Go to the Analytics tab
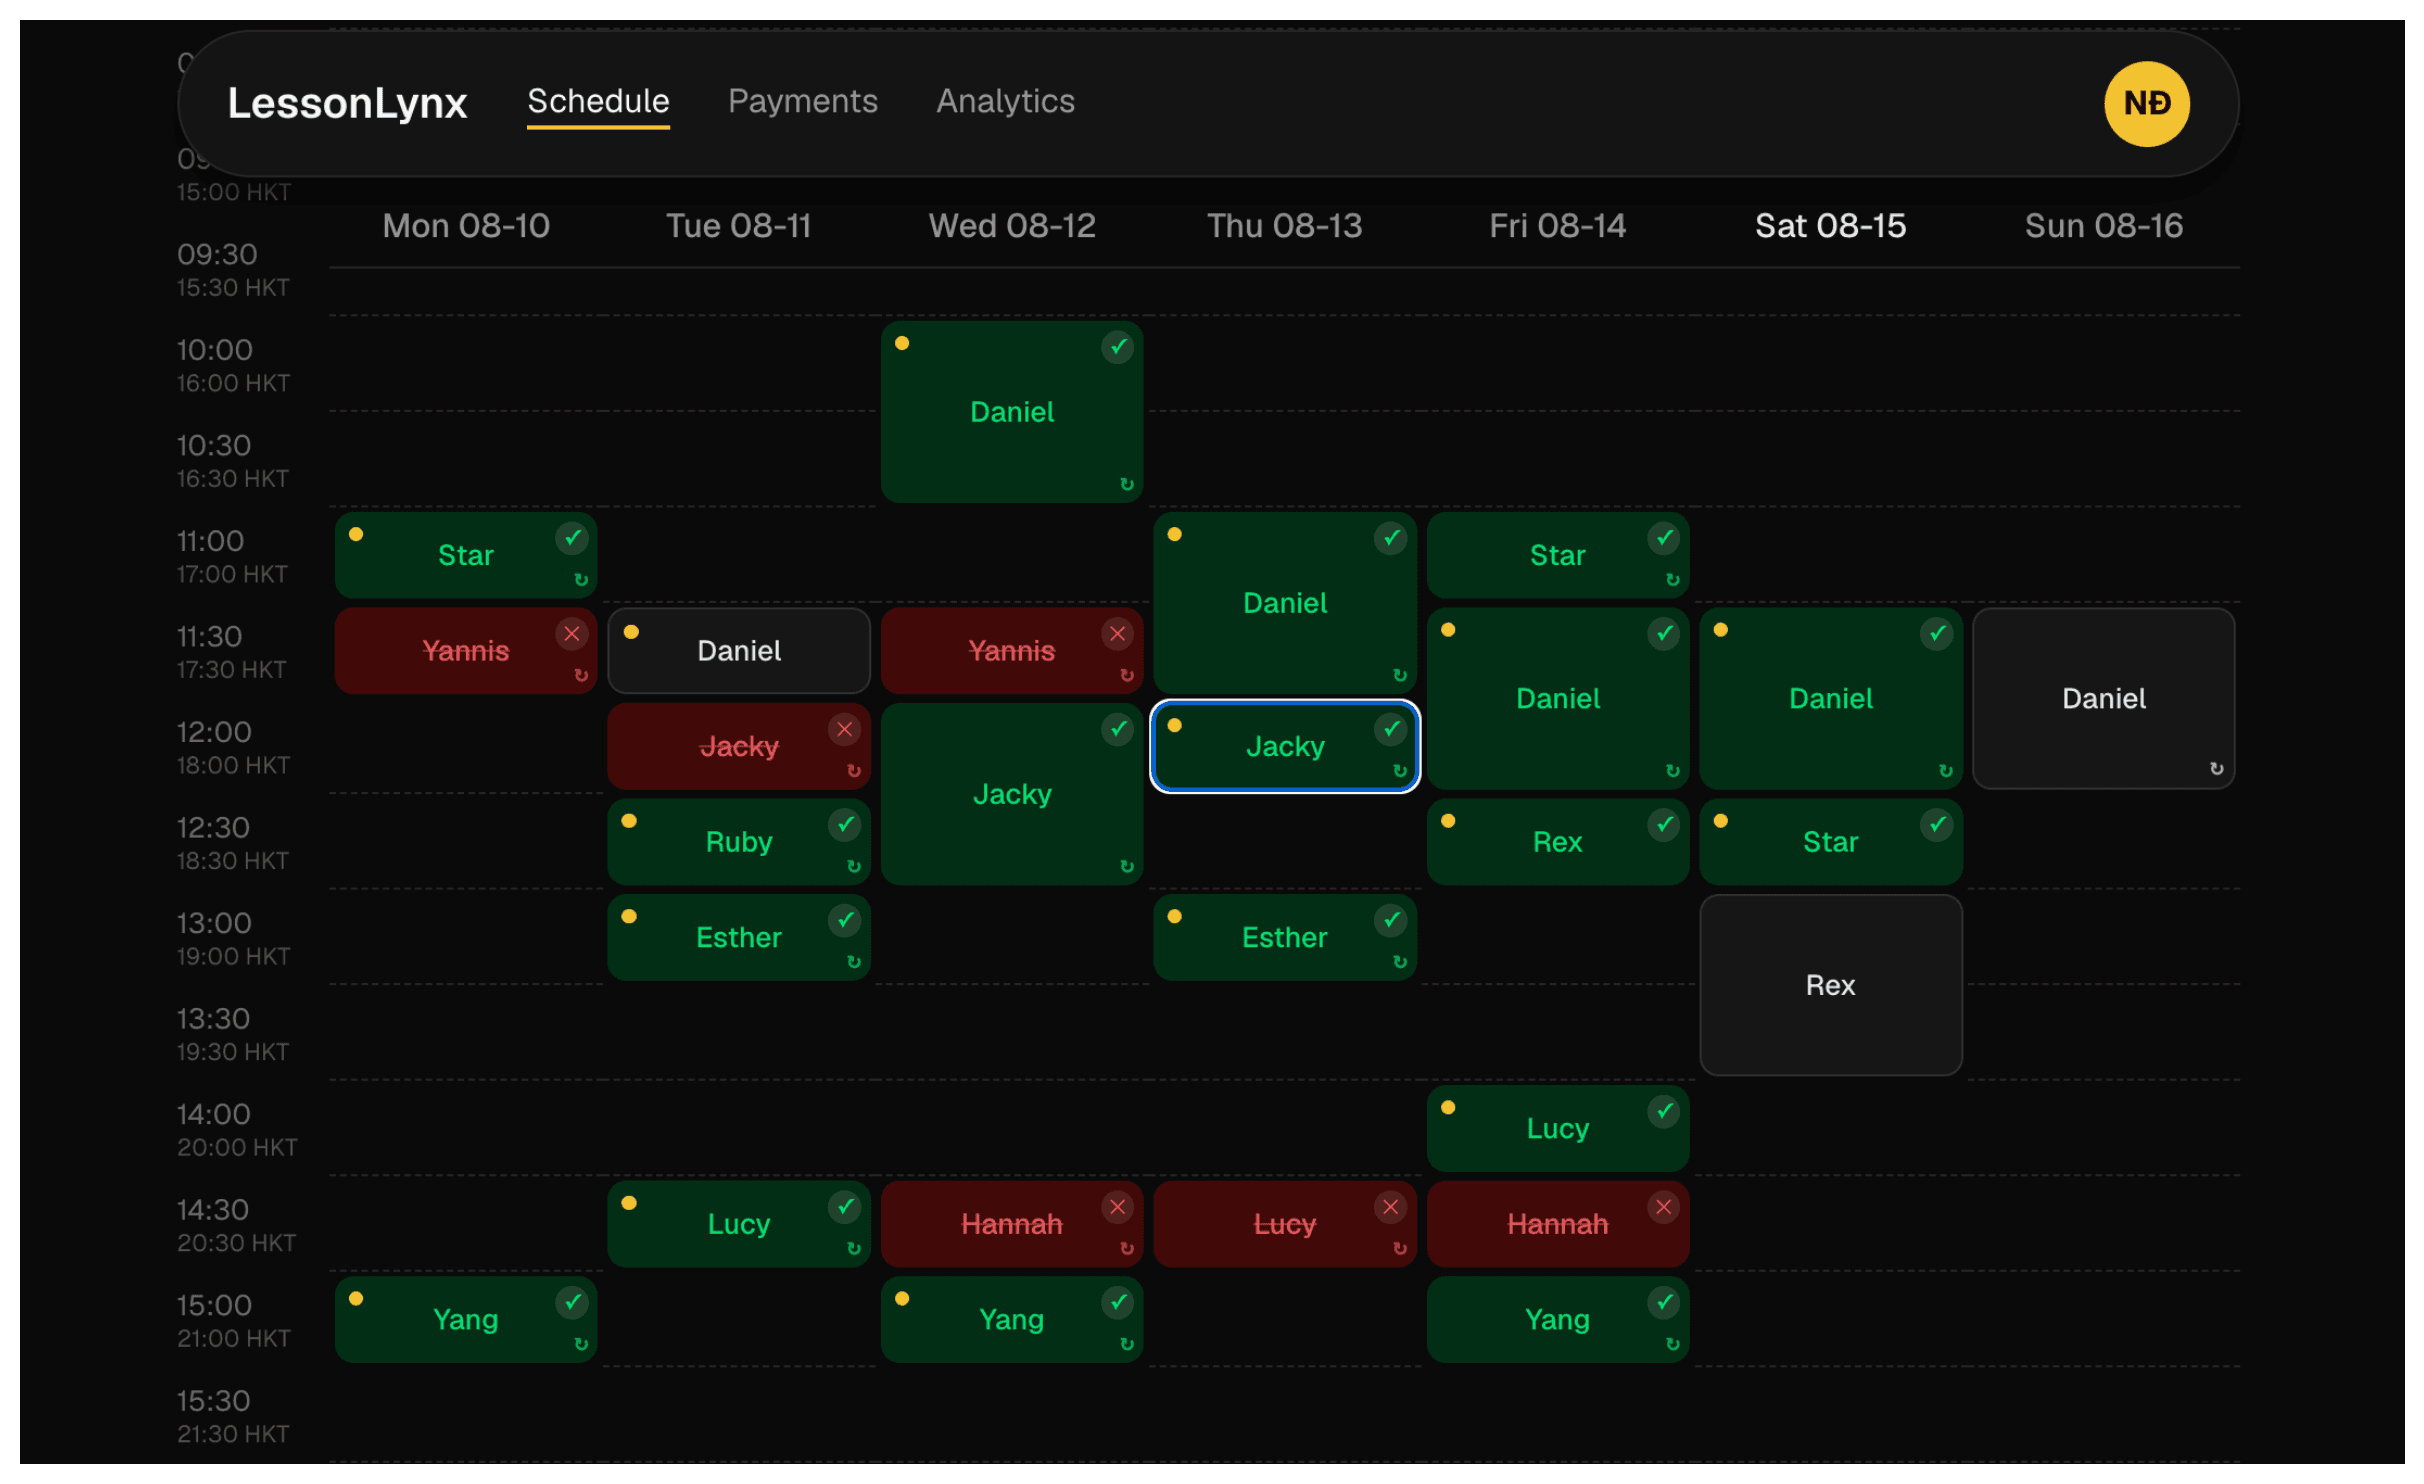Screen dimensions: 2424x1484 coord(1005,101)
